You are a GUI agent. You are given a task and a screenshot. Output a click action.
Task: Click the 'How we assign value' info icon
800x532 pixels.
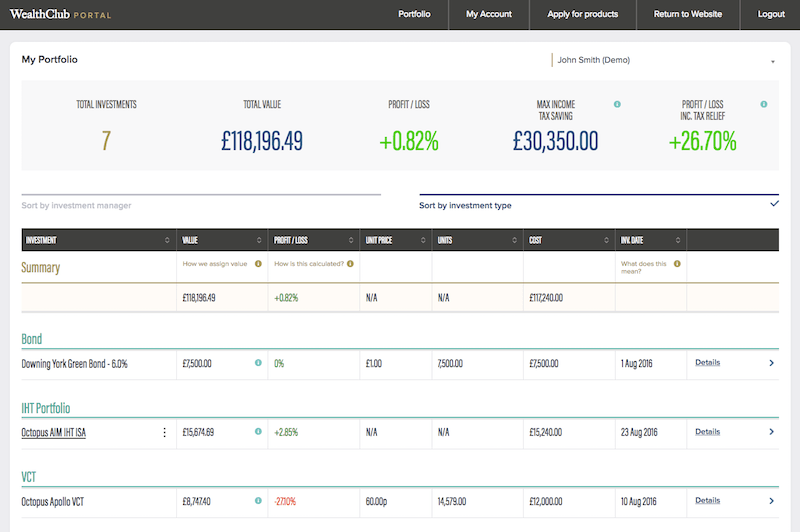tap(258, 264)
